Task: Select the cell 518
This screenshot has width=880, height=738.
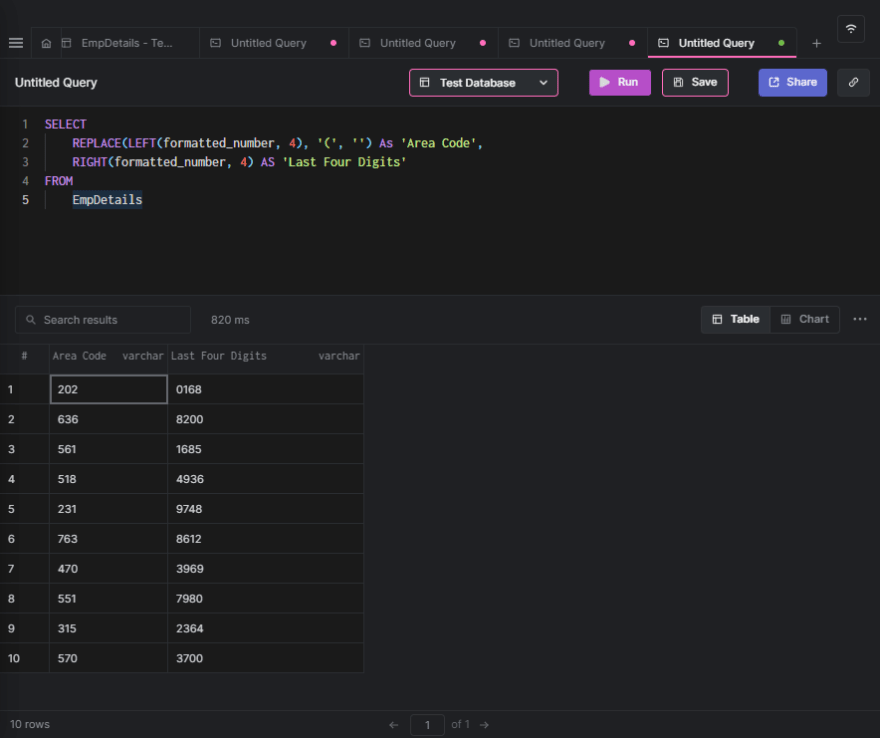Action: click(x=108, y=479)
